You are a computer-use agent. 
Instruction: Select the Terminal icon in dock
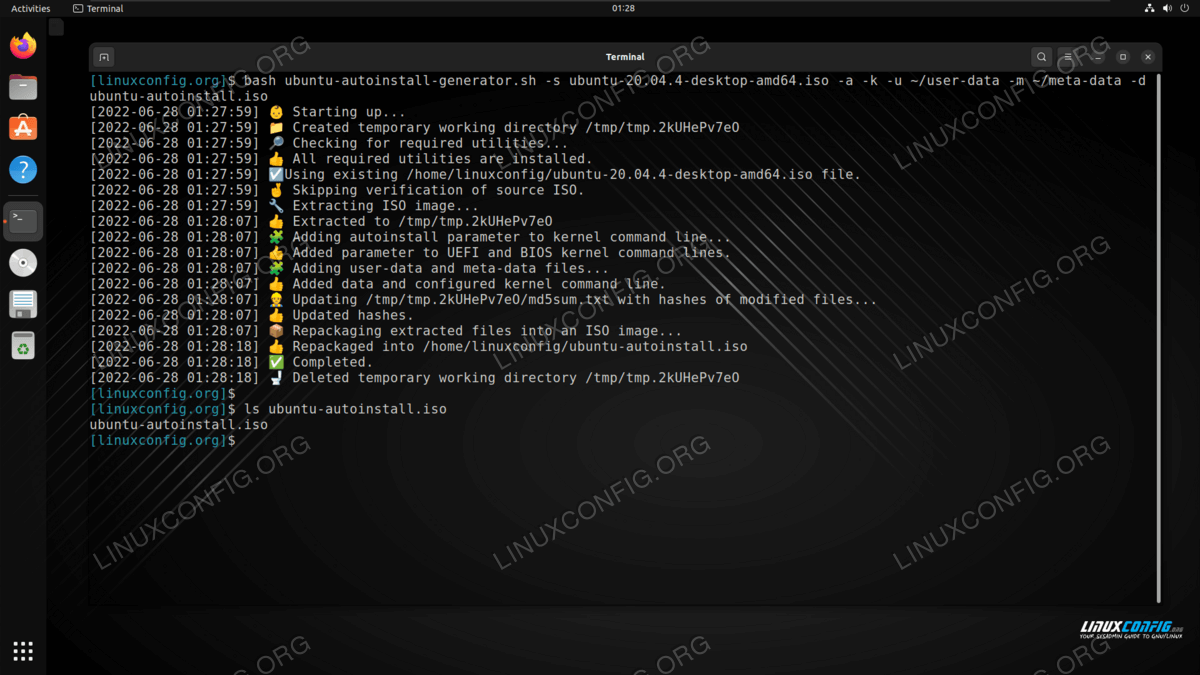[x=23, y=221]
